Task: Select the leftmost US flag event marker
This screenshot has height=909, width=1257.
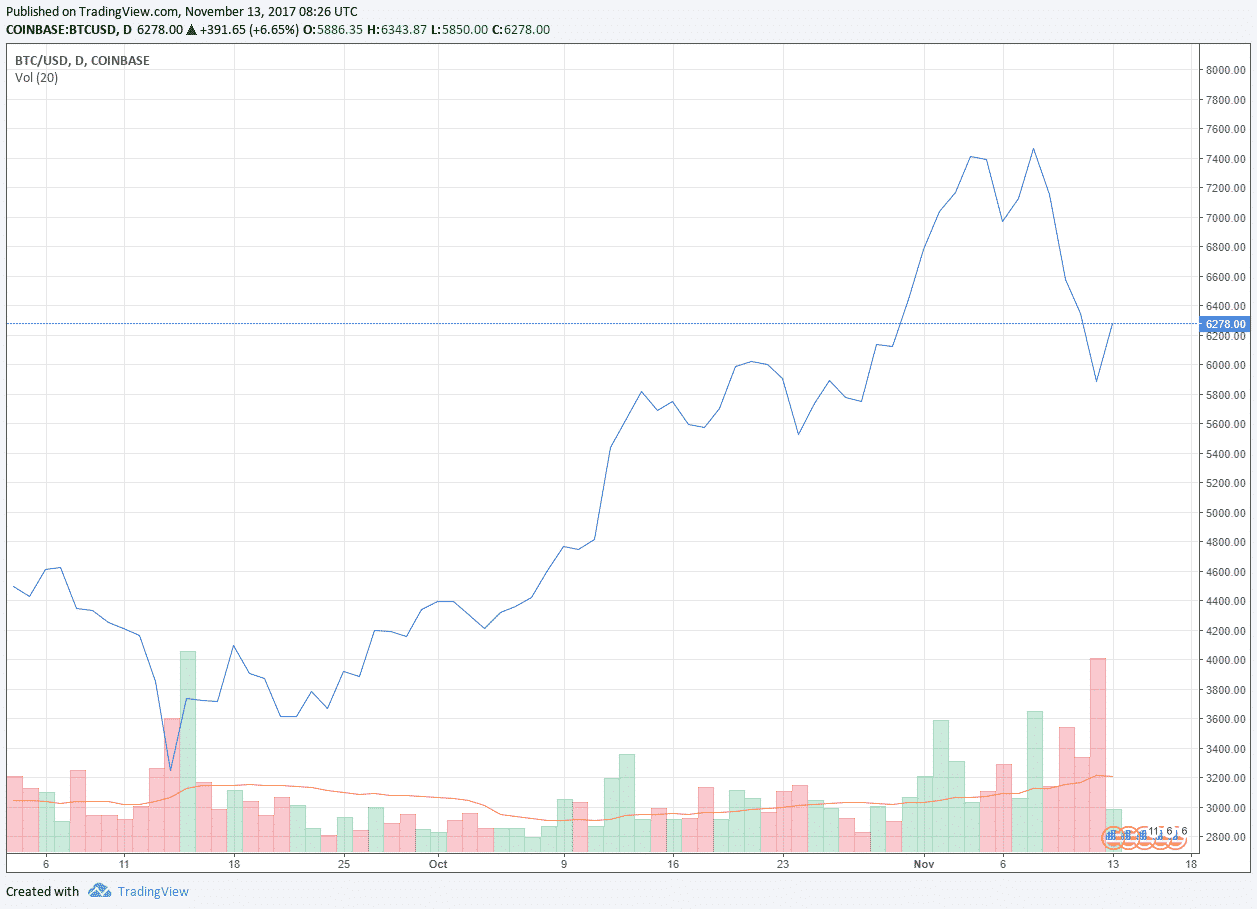Action: [x=1112, y=837]
